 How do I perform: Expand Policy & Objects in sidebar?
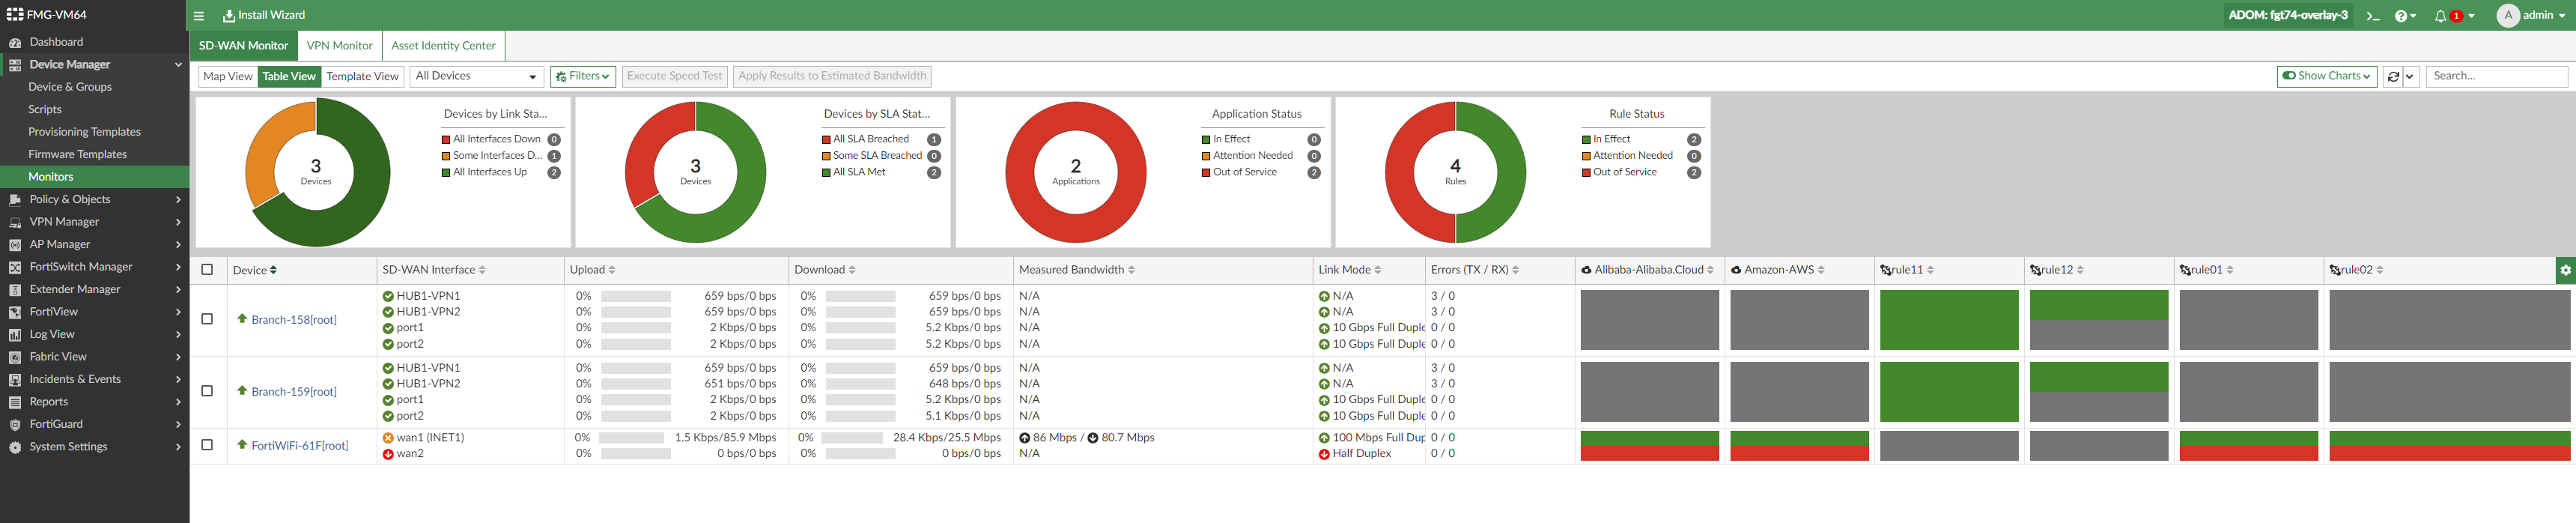click(94, 199)
